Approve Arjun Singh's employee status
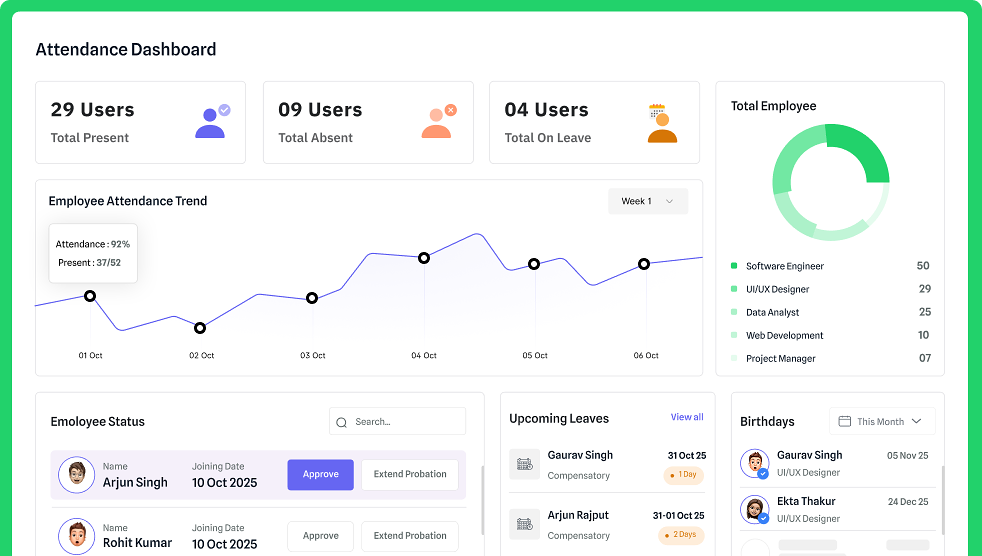982x556 pixels. (x=320, y=475)
